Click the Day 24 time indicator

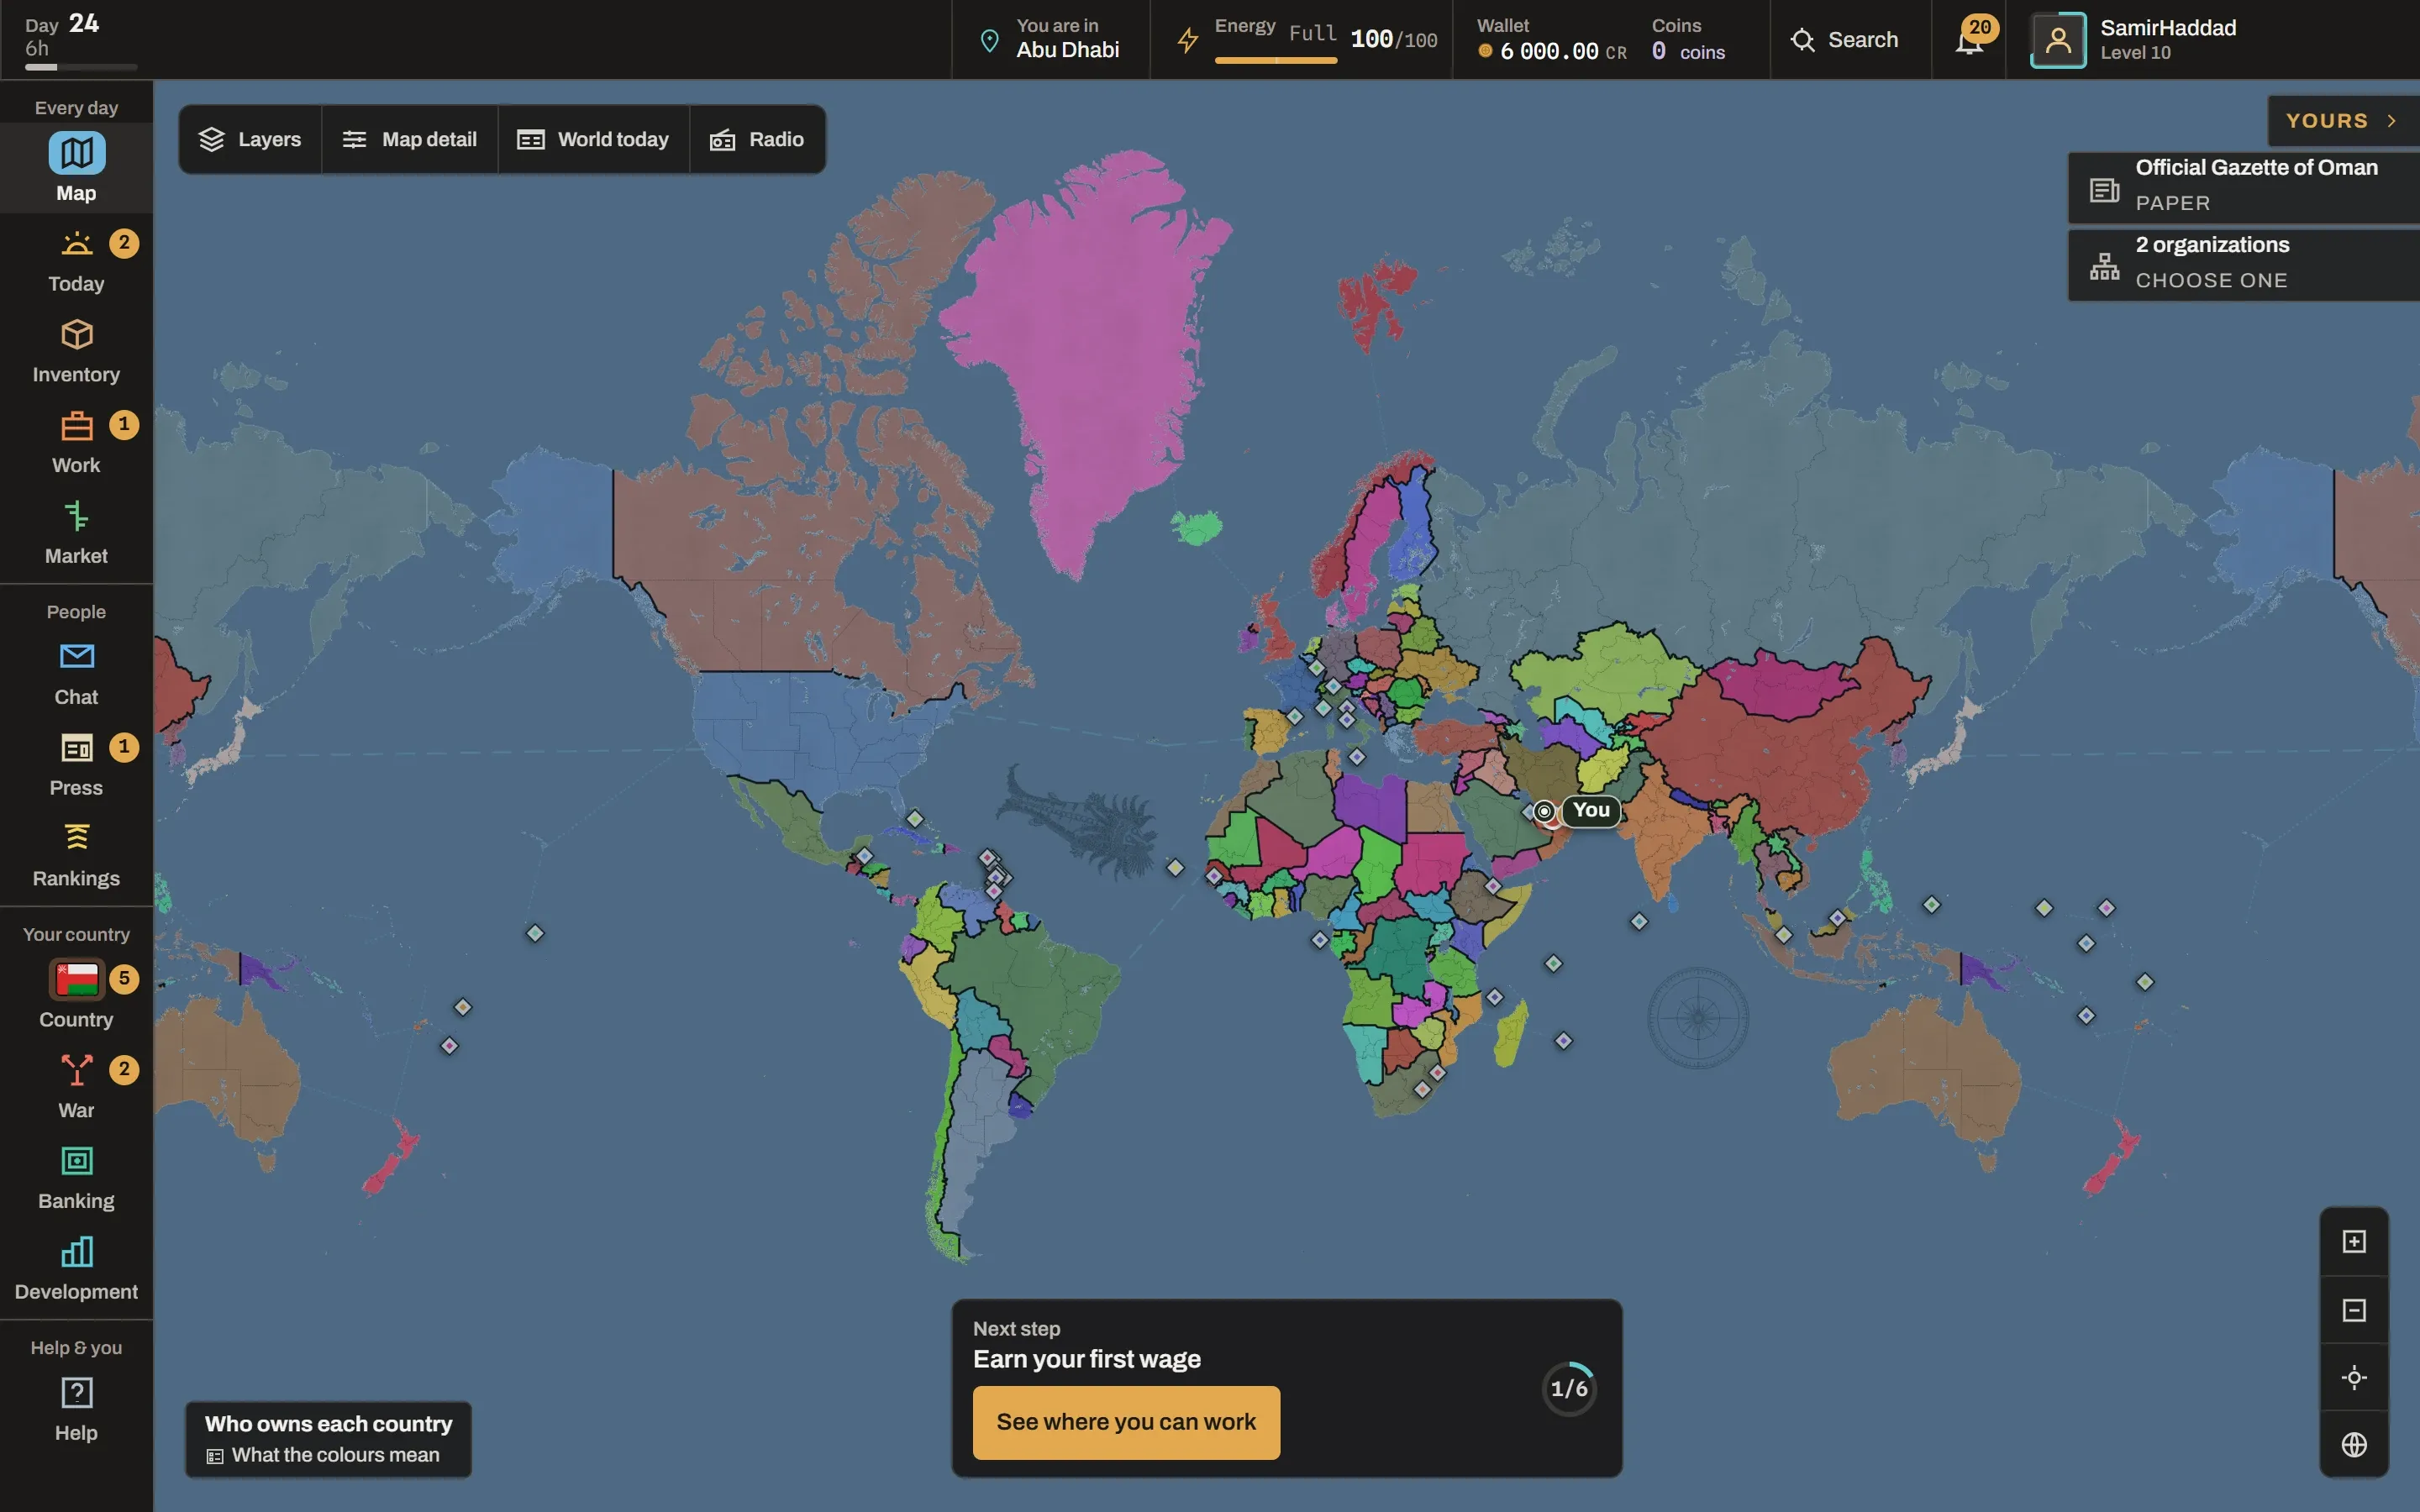click(80, 40)
